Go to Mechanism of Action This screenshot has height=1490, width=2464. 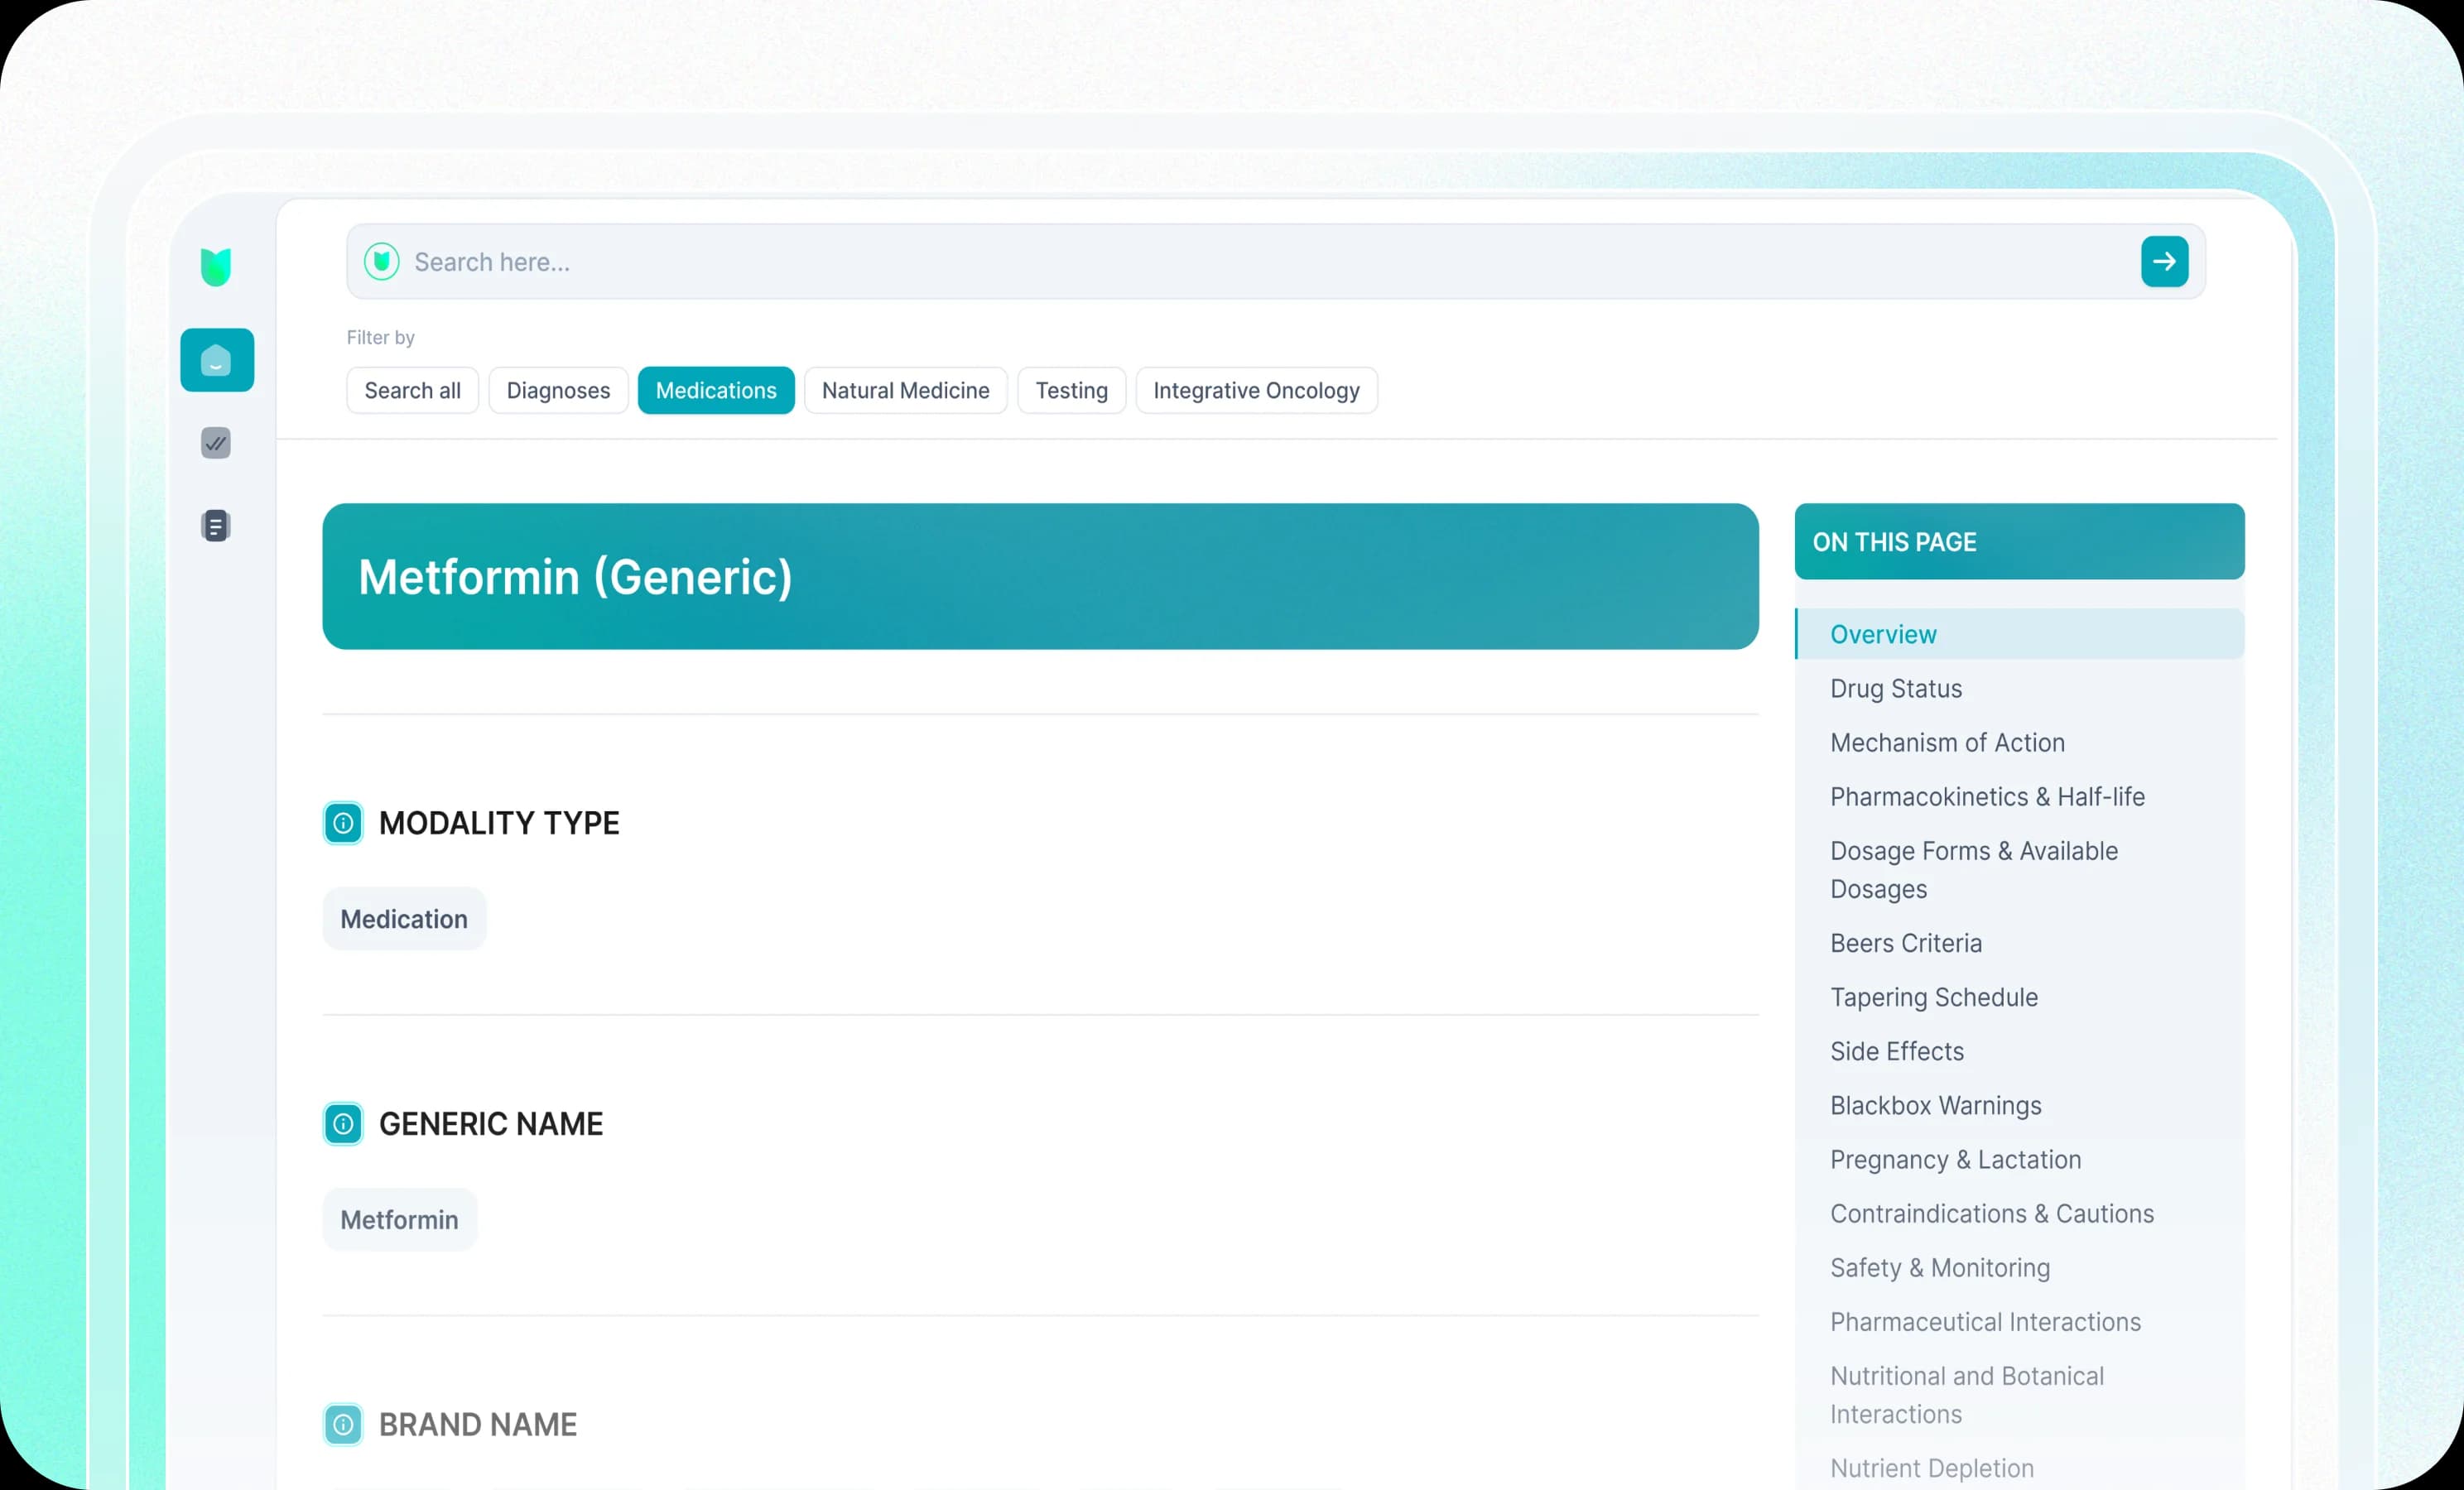[x=1947, y=743]
